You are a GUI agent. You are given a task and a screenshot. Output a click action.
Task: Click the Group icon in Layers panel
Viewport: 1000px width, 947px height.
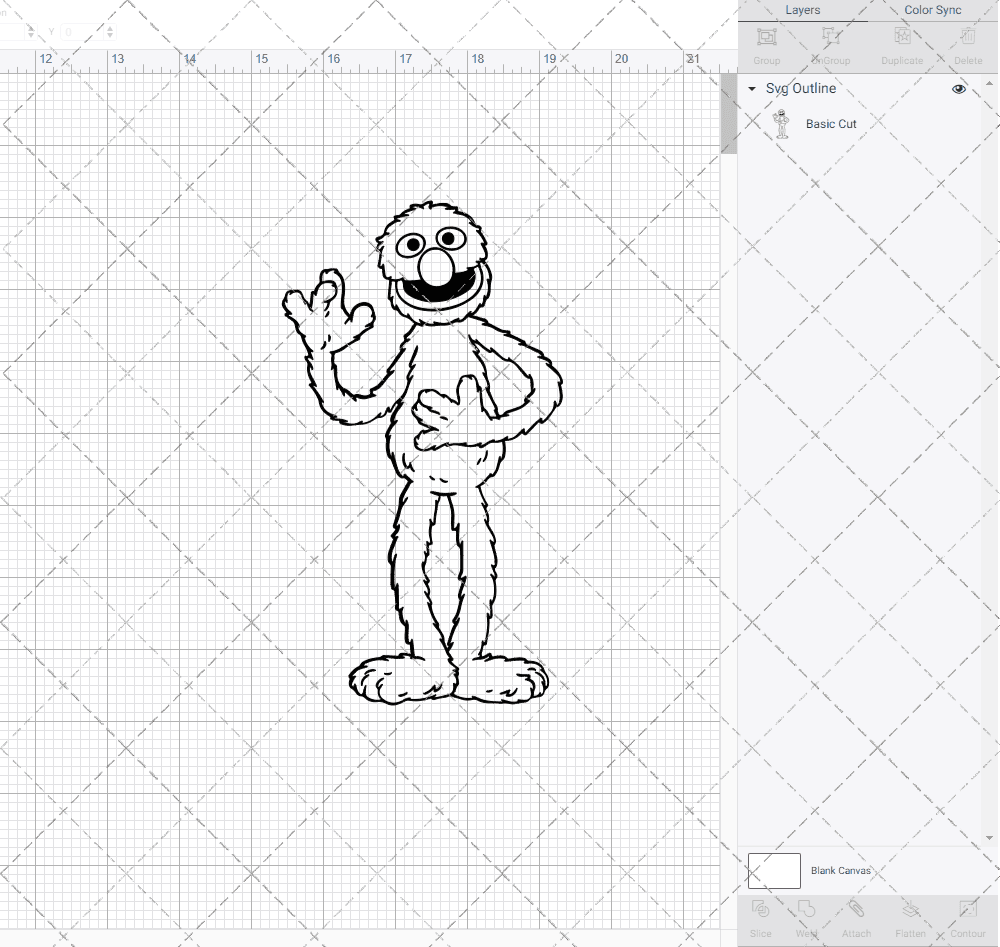coord(767,37)
